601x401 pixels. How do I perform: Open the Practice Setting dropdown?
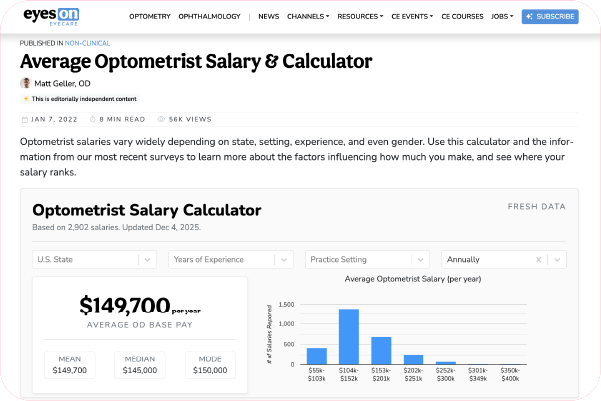(367, 259)
